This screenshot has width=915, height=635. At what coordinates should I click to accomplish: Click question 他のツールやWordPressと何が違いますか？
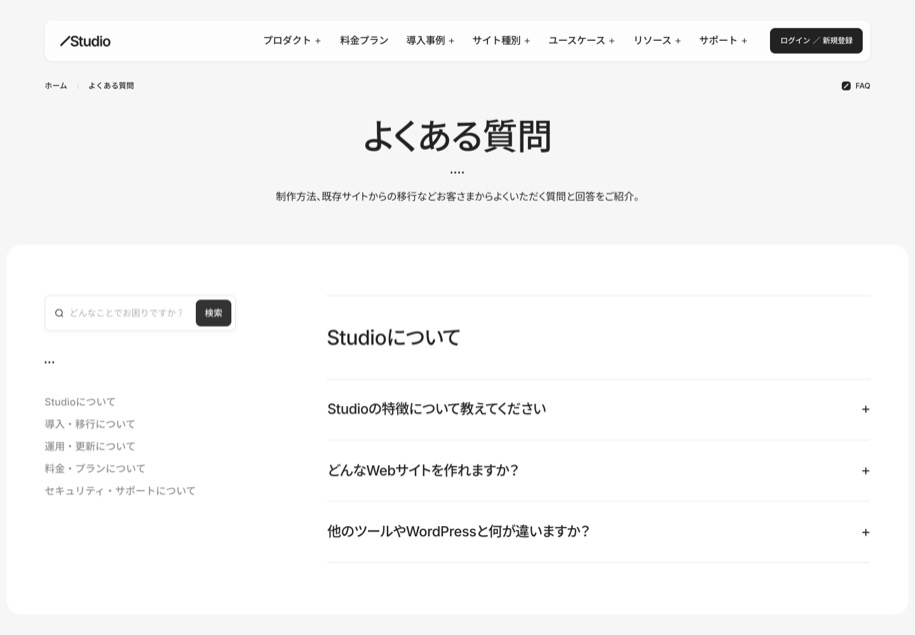point(459,531)
